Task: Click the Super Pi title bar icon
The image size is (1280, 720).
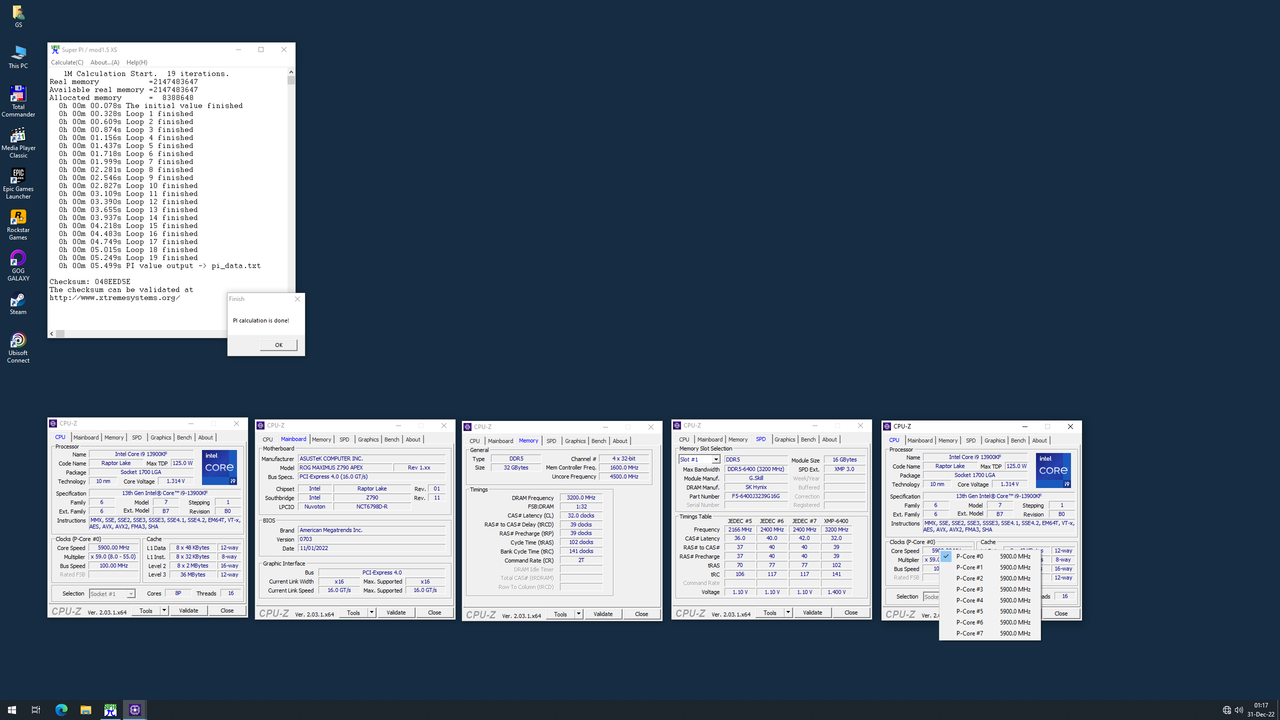Action: click(55, 49)
